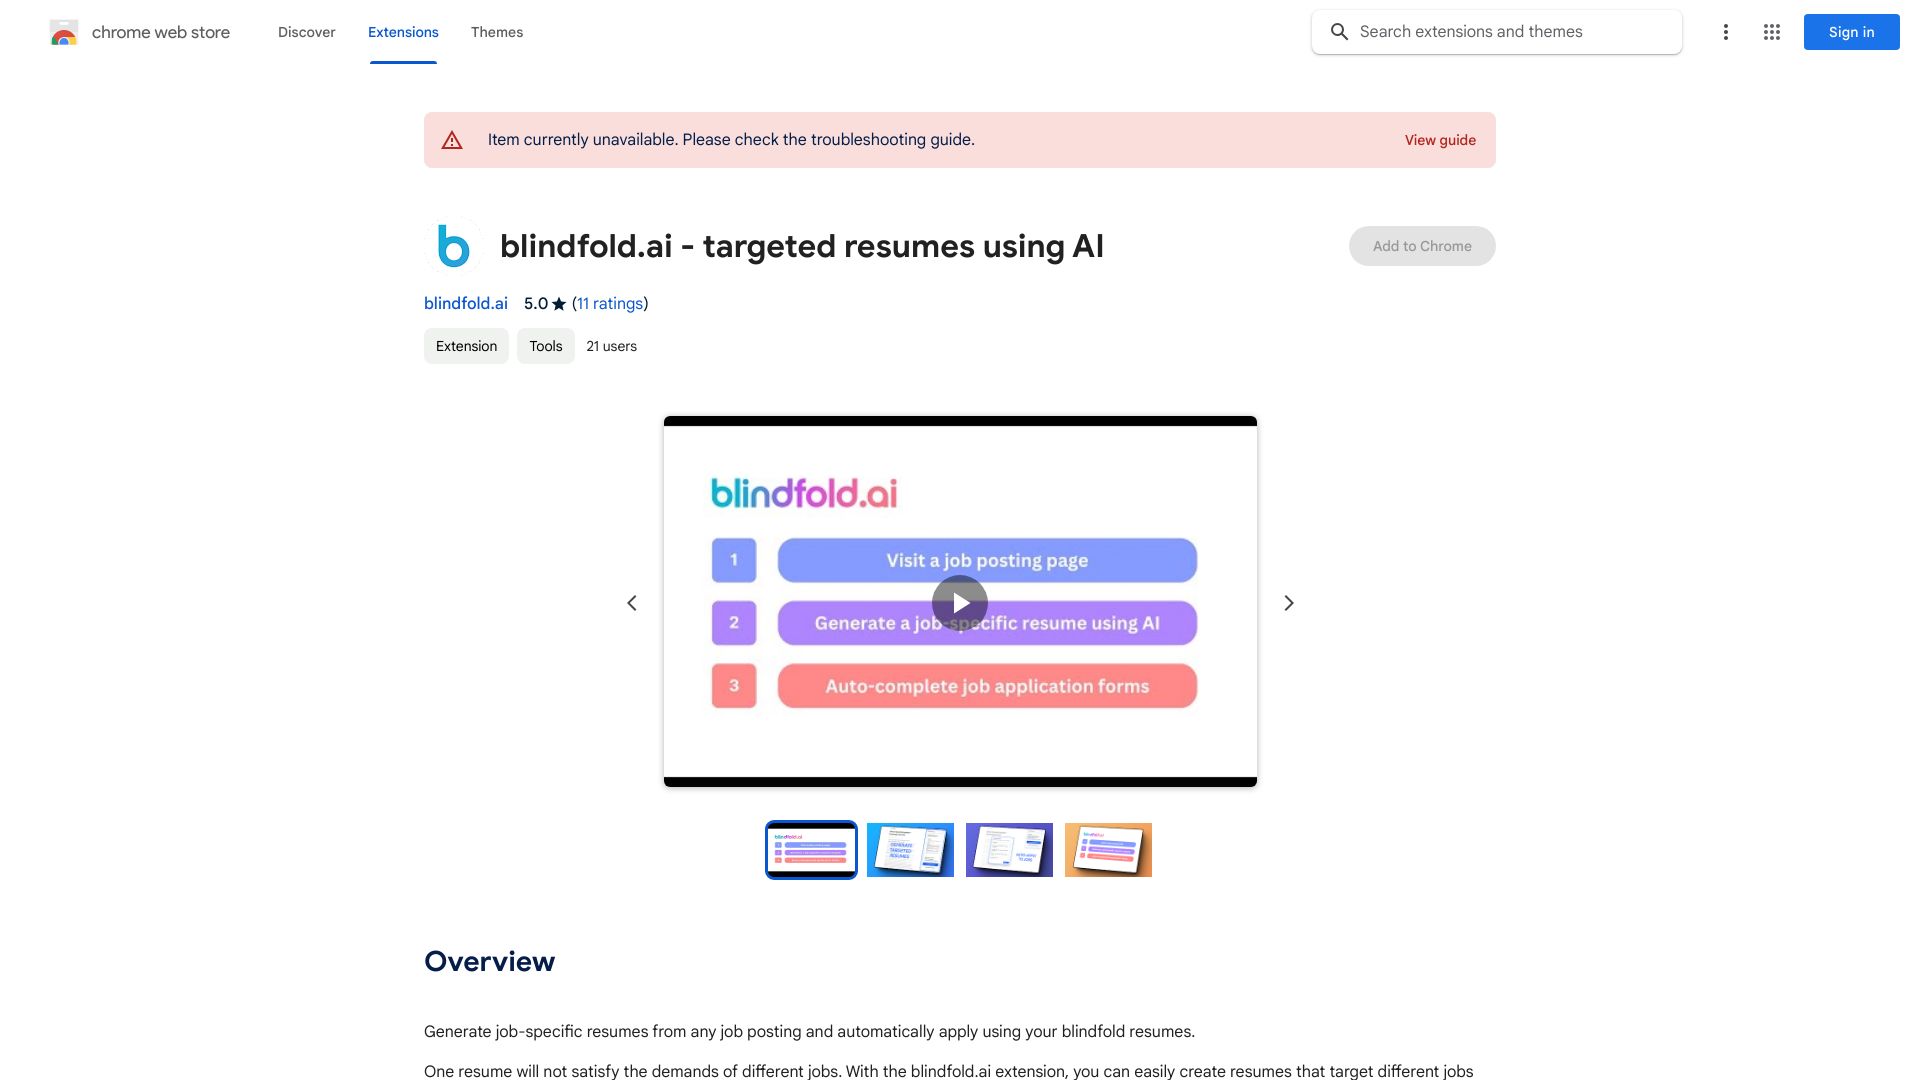Click the right arrow navigation icon
The height and width of the screenshot is (1080, 1920).
[1288, 603]
